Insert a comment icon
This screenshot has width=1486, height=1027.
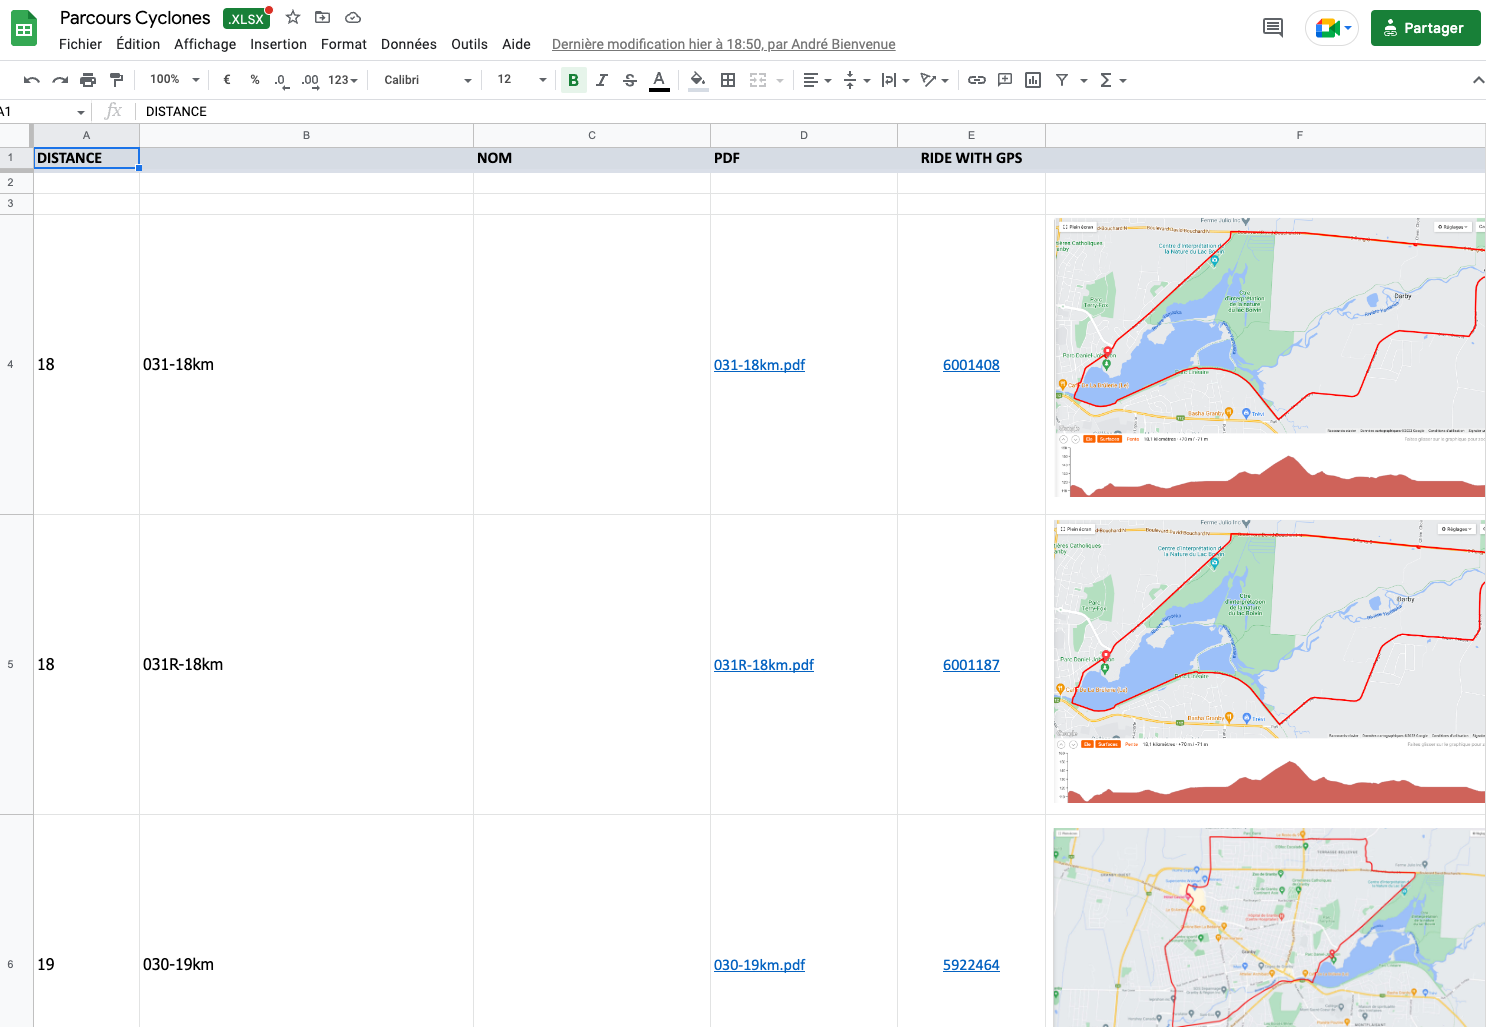point(1005,80)
